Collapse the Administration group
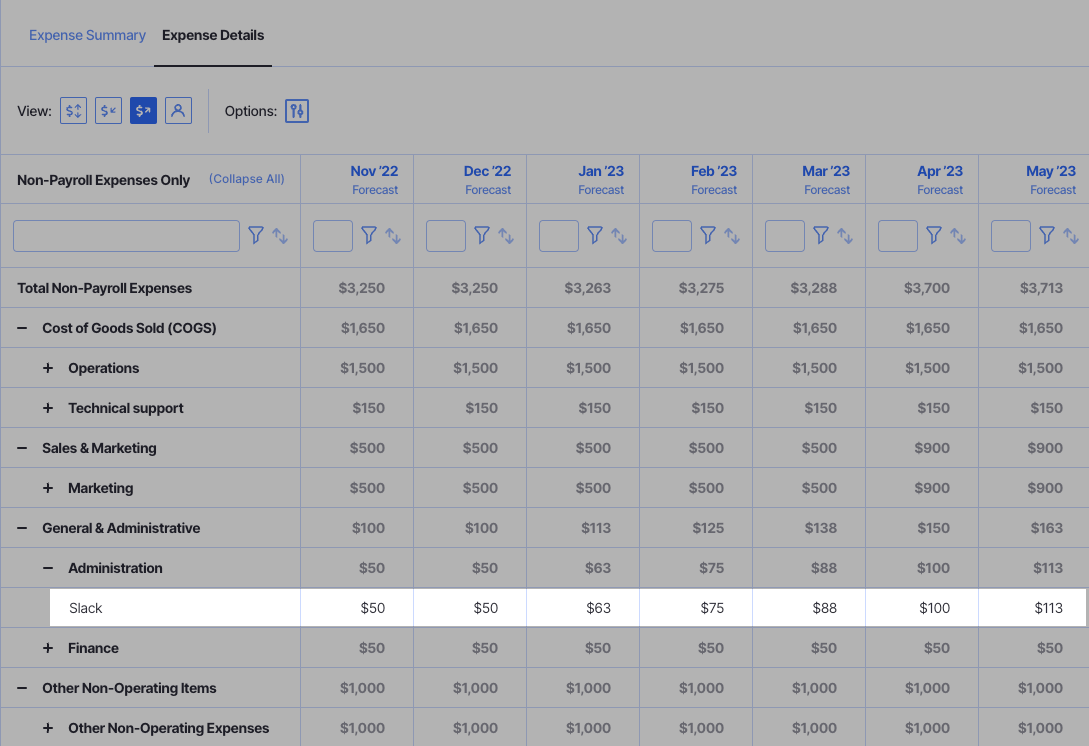The width and height of the screenshot is (1089, 746). tap(48, 567)
